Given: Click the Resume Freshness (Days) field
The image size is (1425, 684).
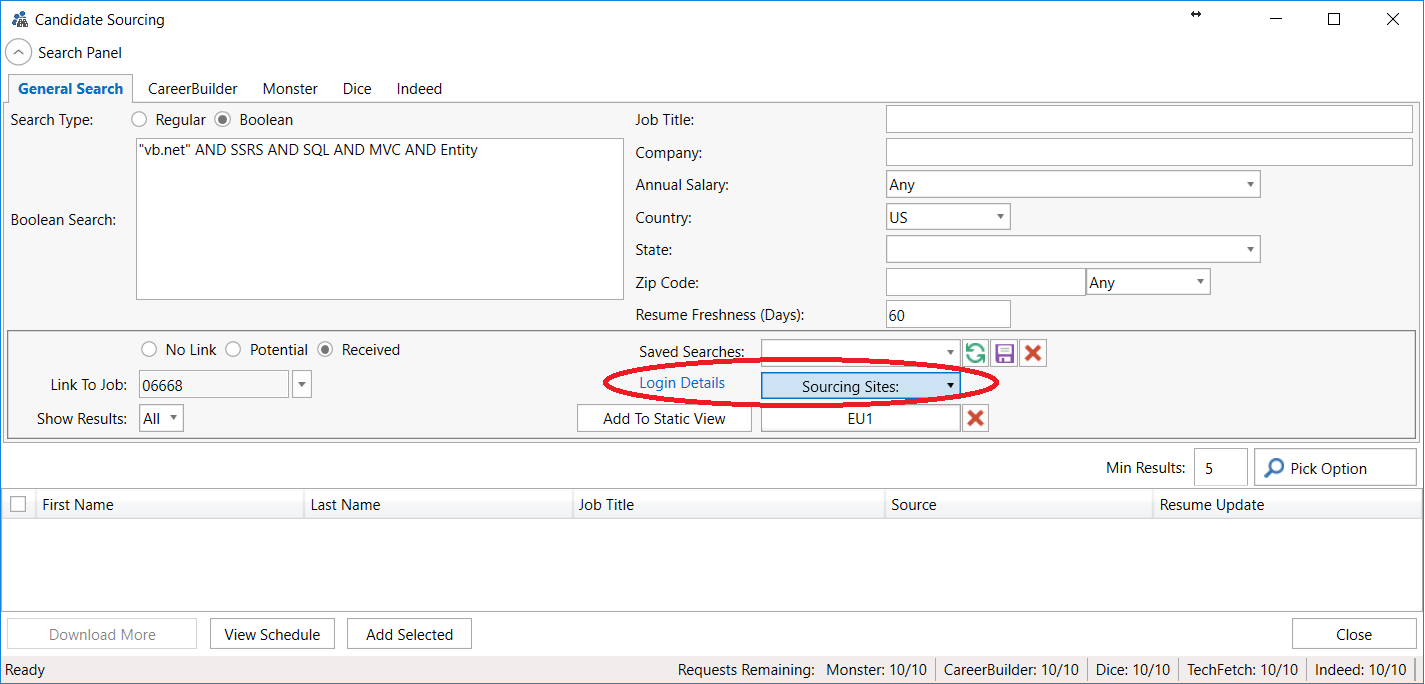Looking at the screenshot, I should click(x=948, y=314).
